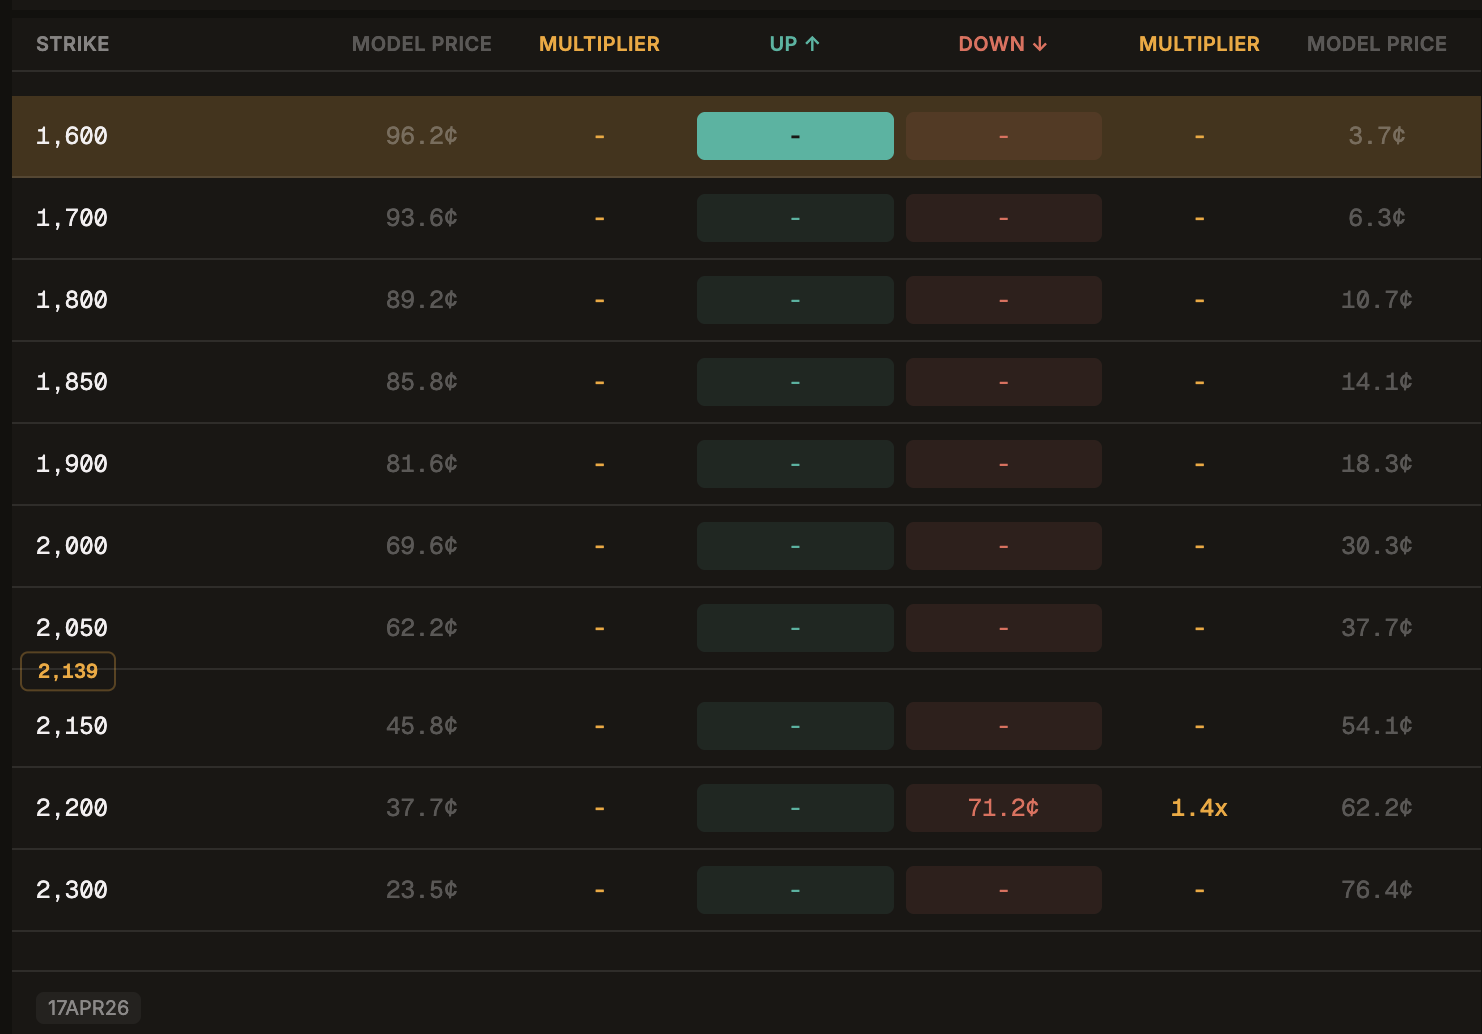
Task: Select UP for strike 2,150
Action: point(795,726)
